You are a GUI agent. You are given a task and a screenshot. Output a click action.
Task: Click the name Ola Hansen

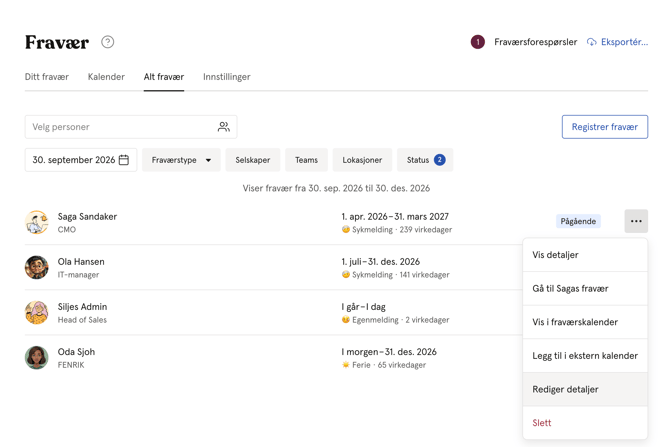[81, 262]
